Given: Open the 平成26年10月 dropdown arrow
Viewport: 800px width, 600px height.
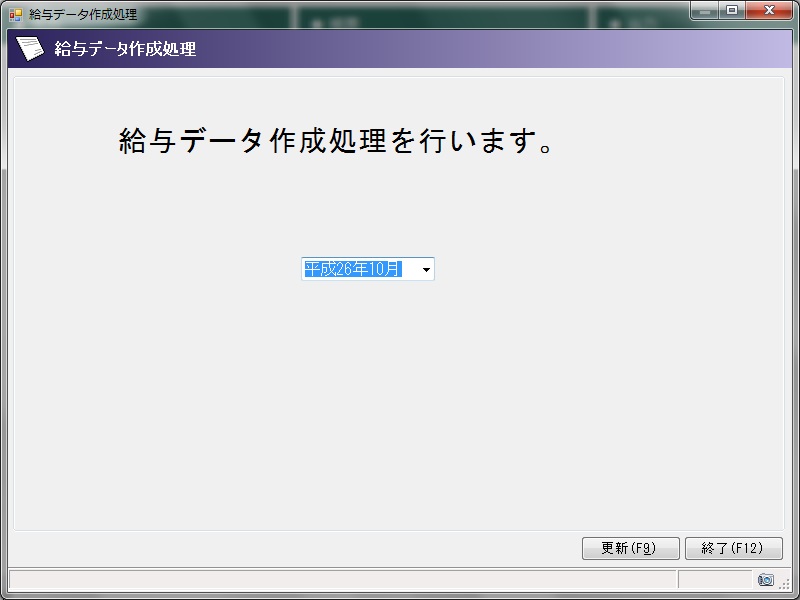Looking at the screenshot, I should pyautogui.click(x=426, y=269).
